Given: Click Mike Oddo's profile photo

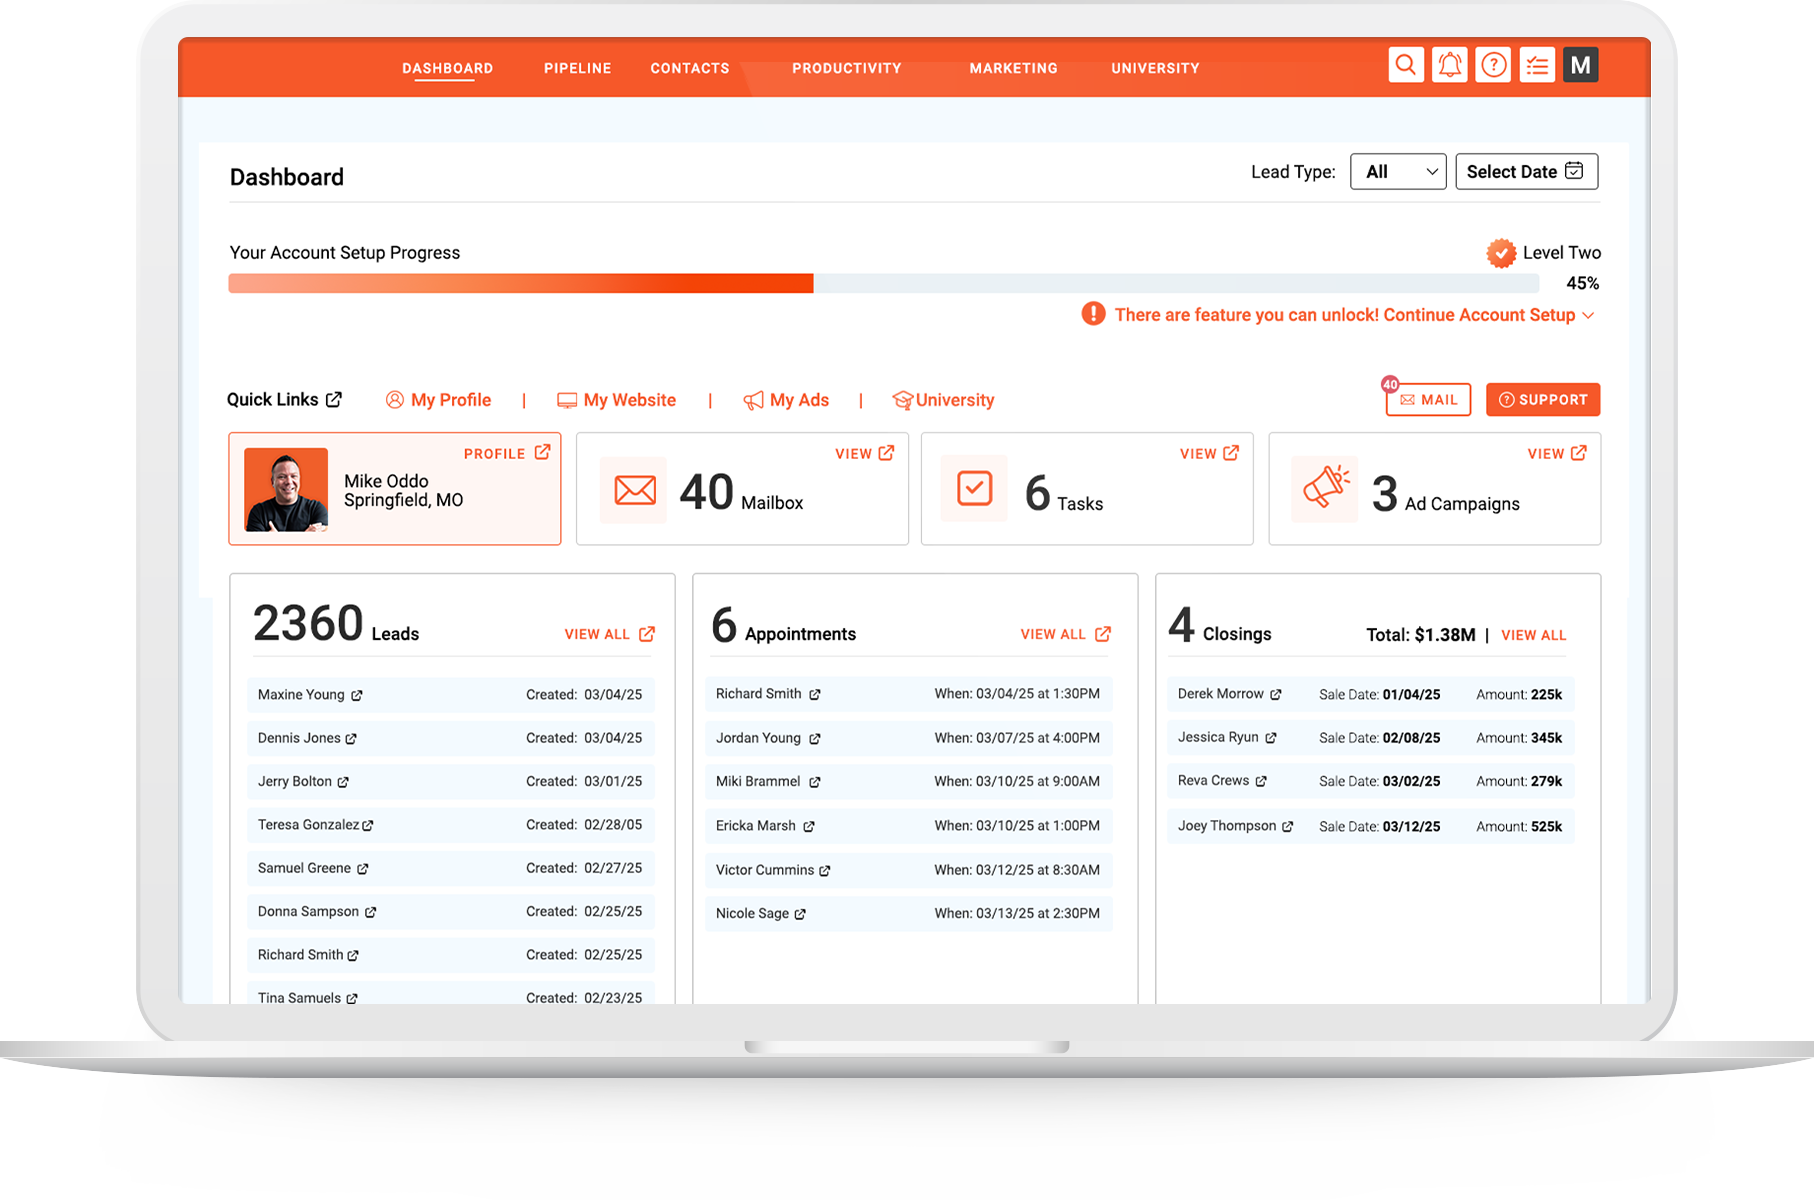Looking at the screenshot, I should [286, 489].
